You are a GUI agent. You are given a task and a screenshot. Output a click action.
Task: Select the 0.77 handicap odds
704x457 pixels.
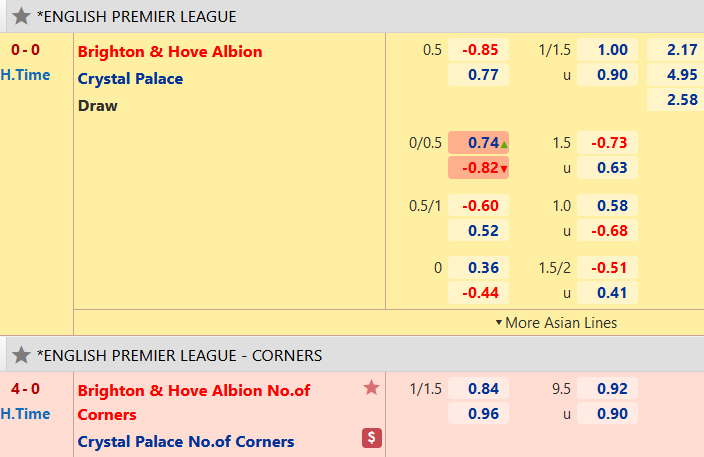[x=479, y=75]
